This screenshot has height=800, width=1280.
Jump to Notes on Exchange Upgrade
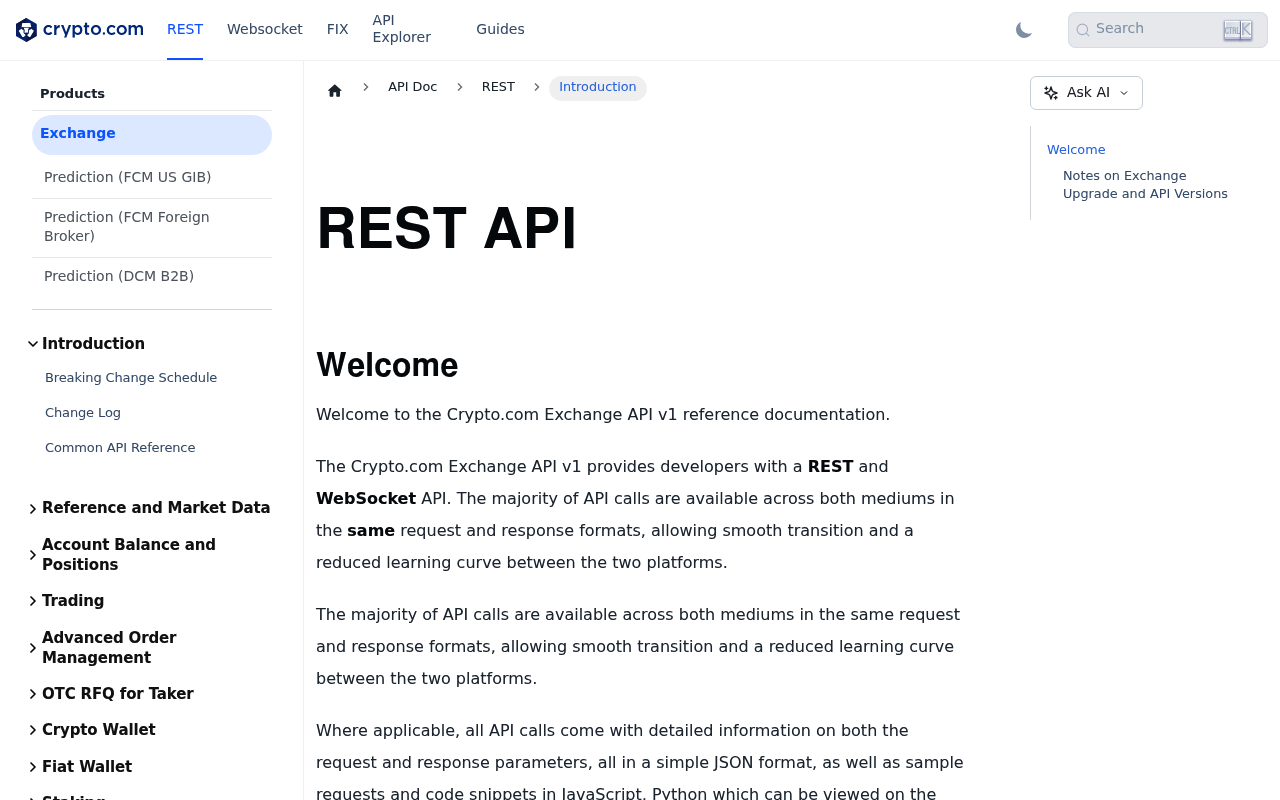tap(1145, 185)
